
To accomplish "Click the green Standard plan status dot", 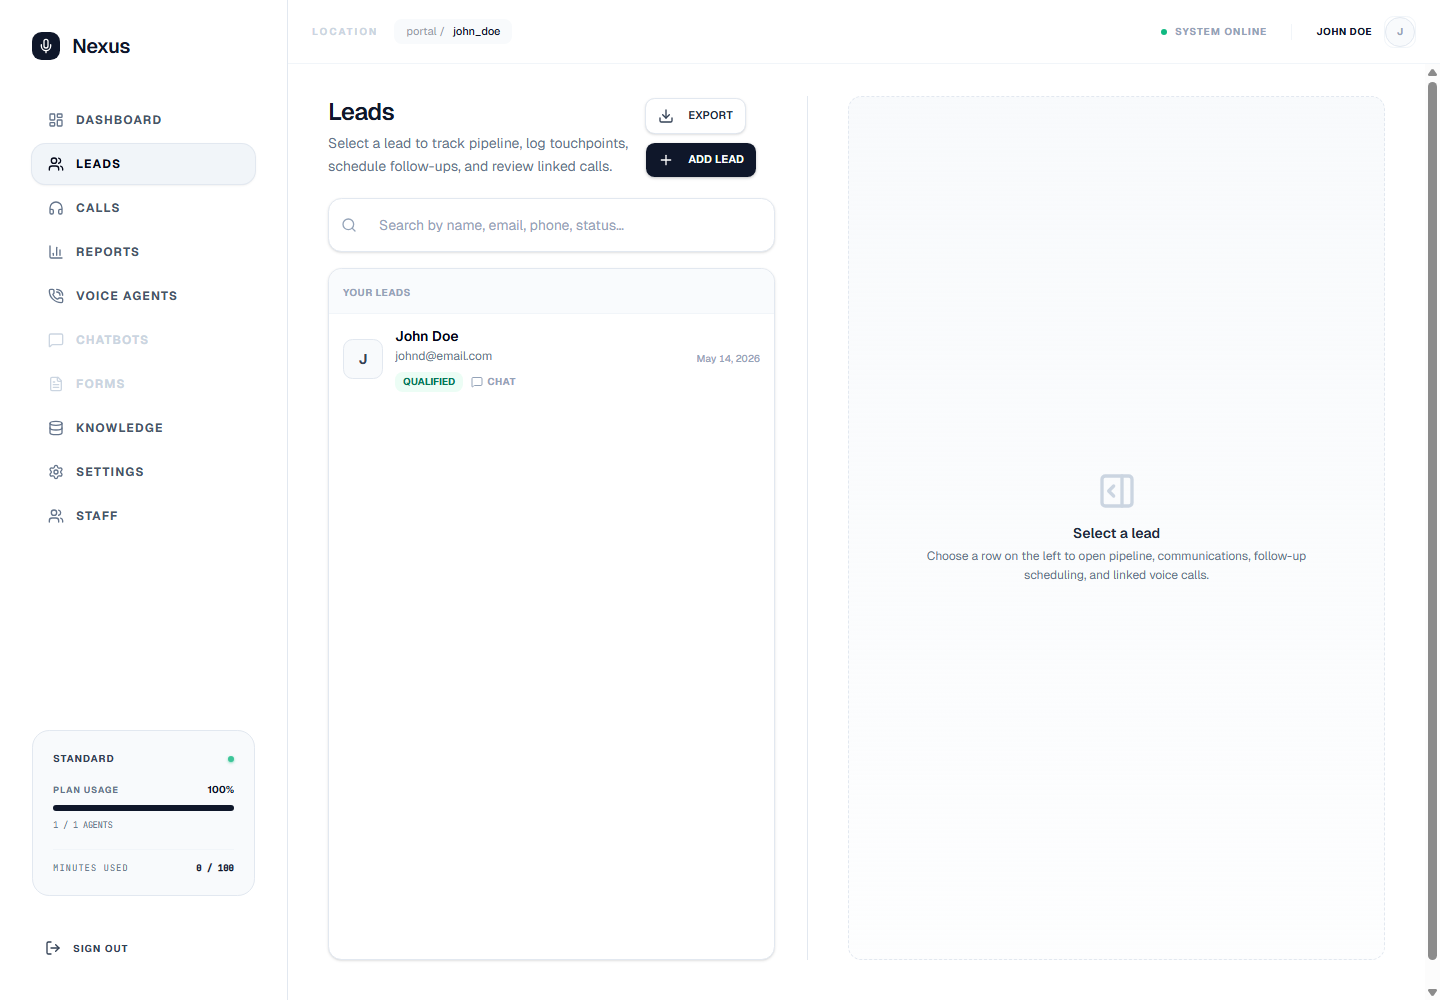I will point(231,759).
